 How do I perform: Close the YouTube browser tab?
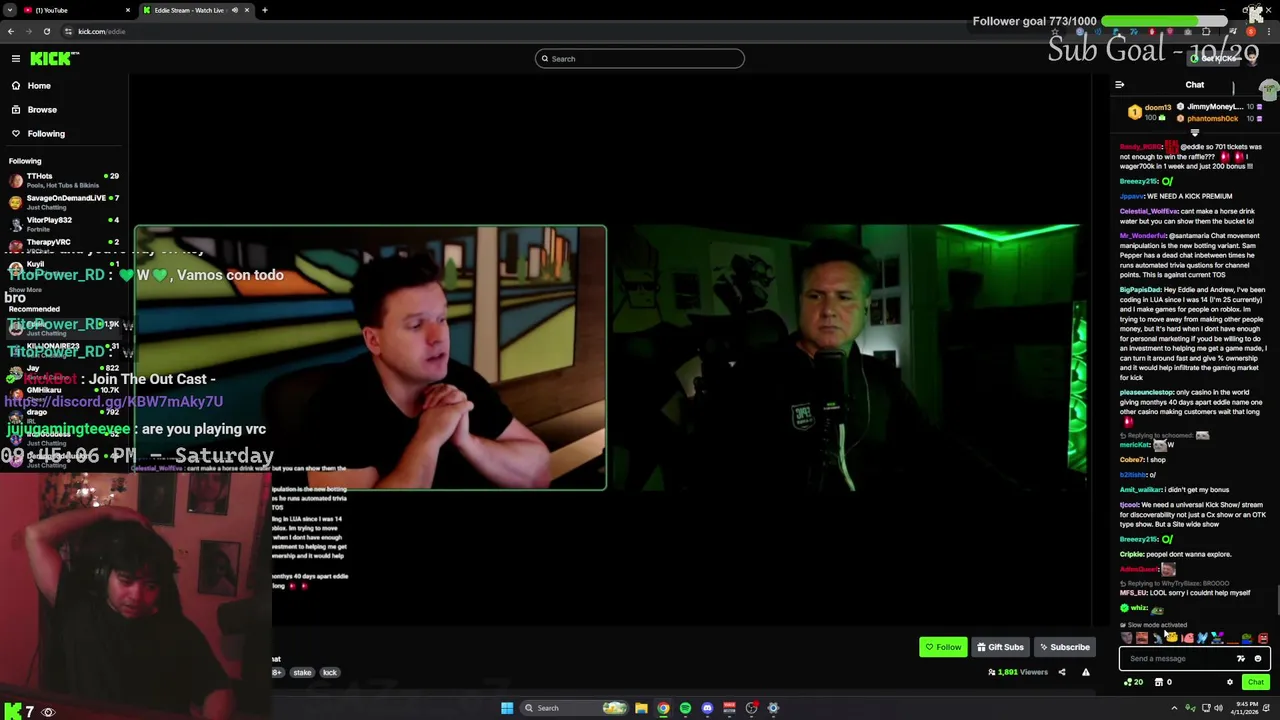(128, 10)
